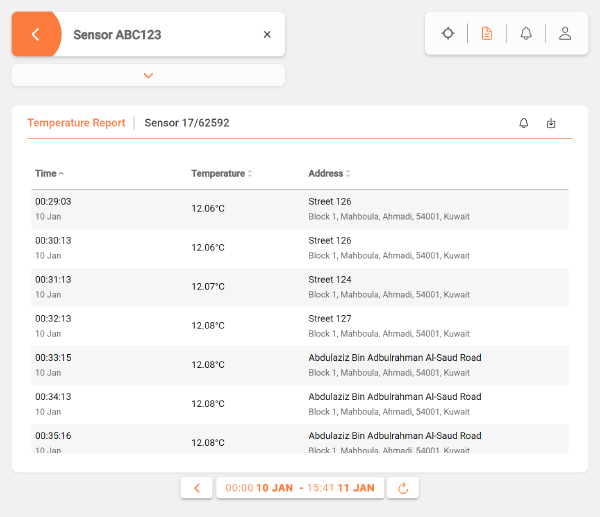Expand the panel below Sensor ABC123

tap(148, 75)
